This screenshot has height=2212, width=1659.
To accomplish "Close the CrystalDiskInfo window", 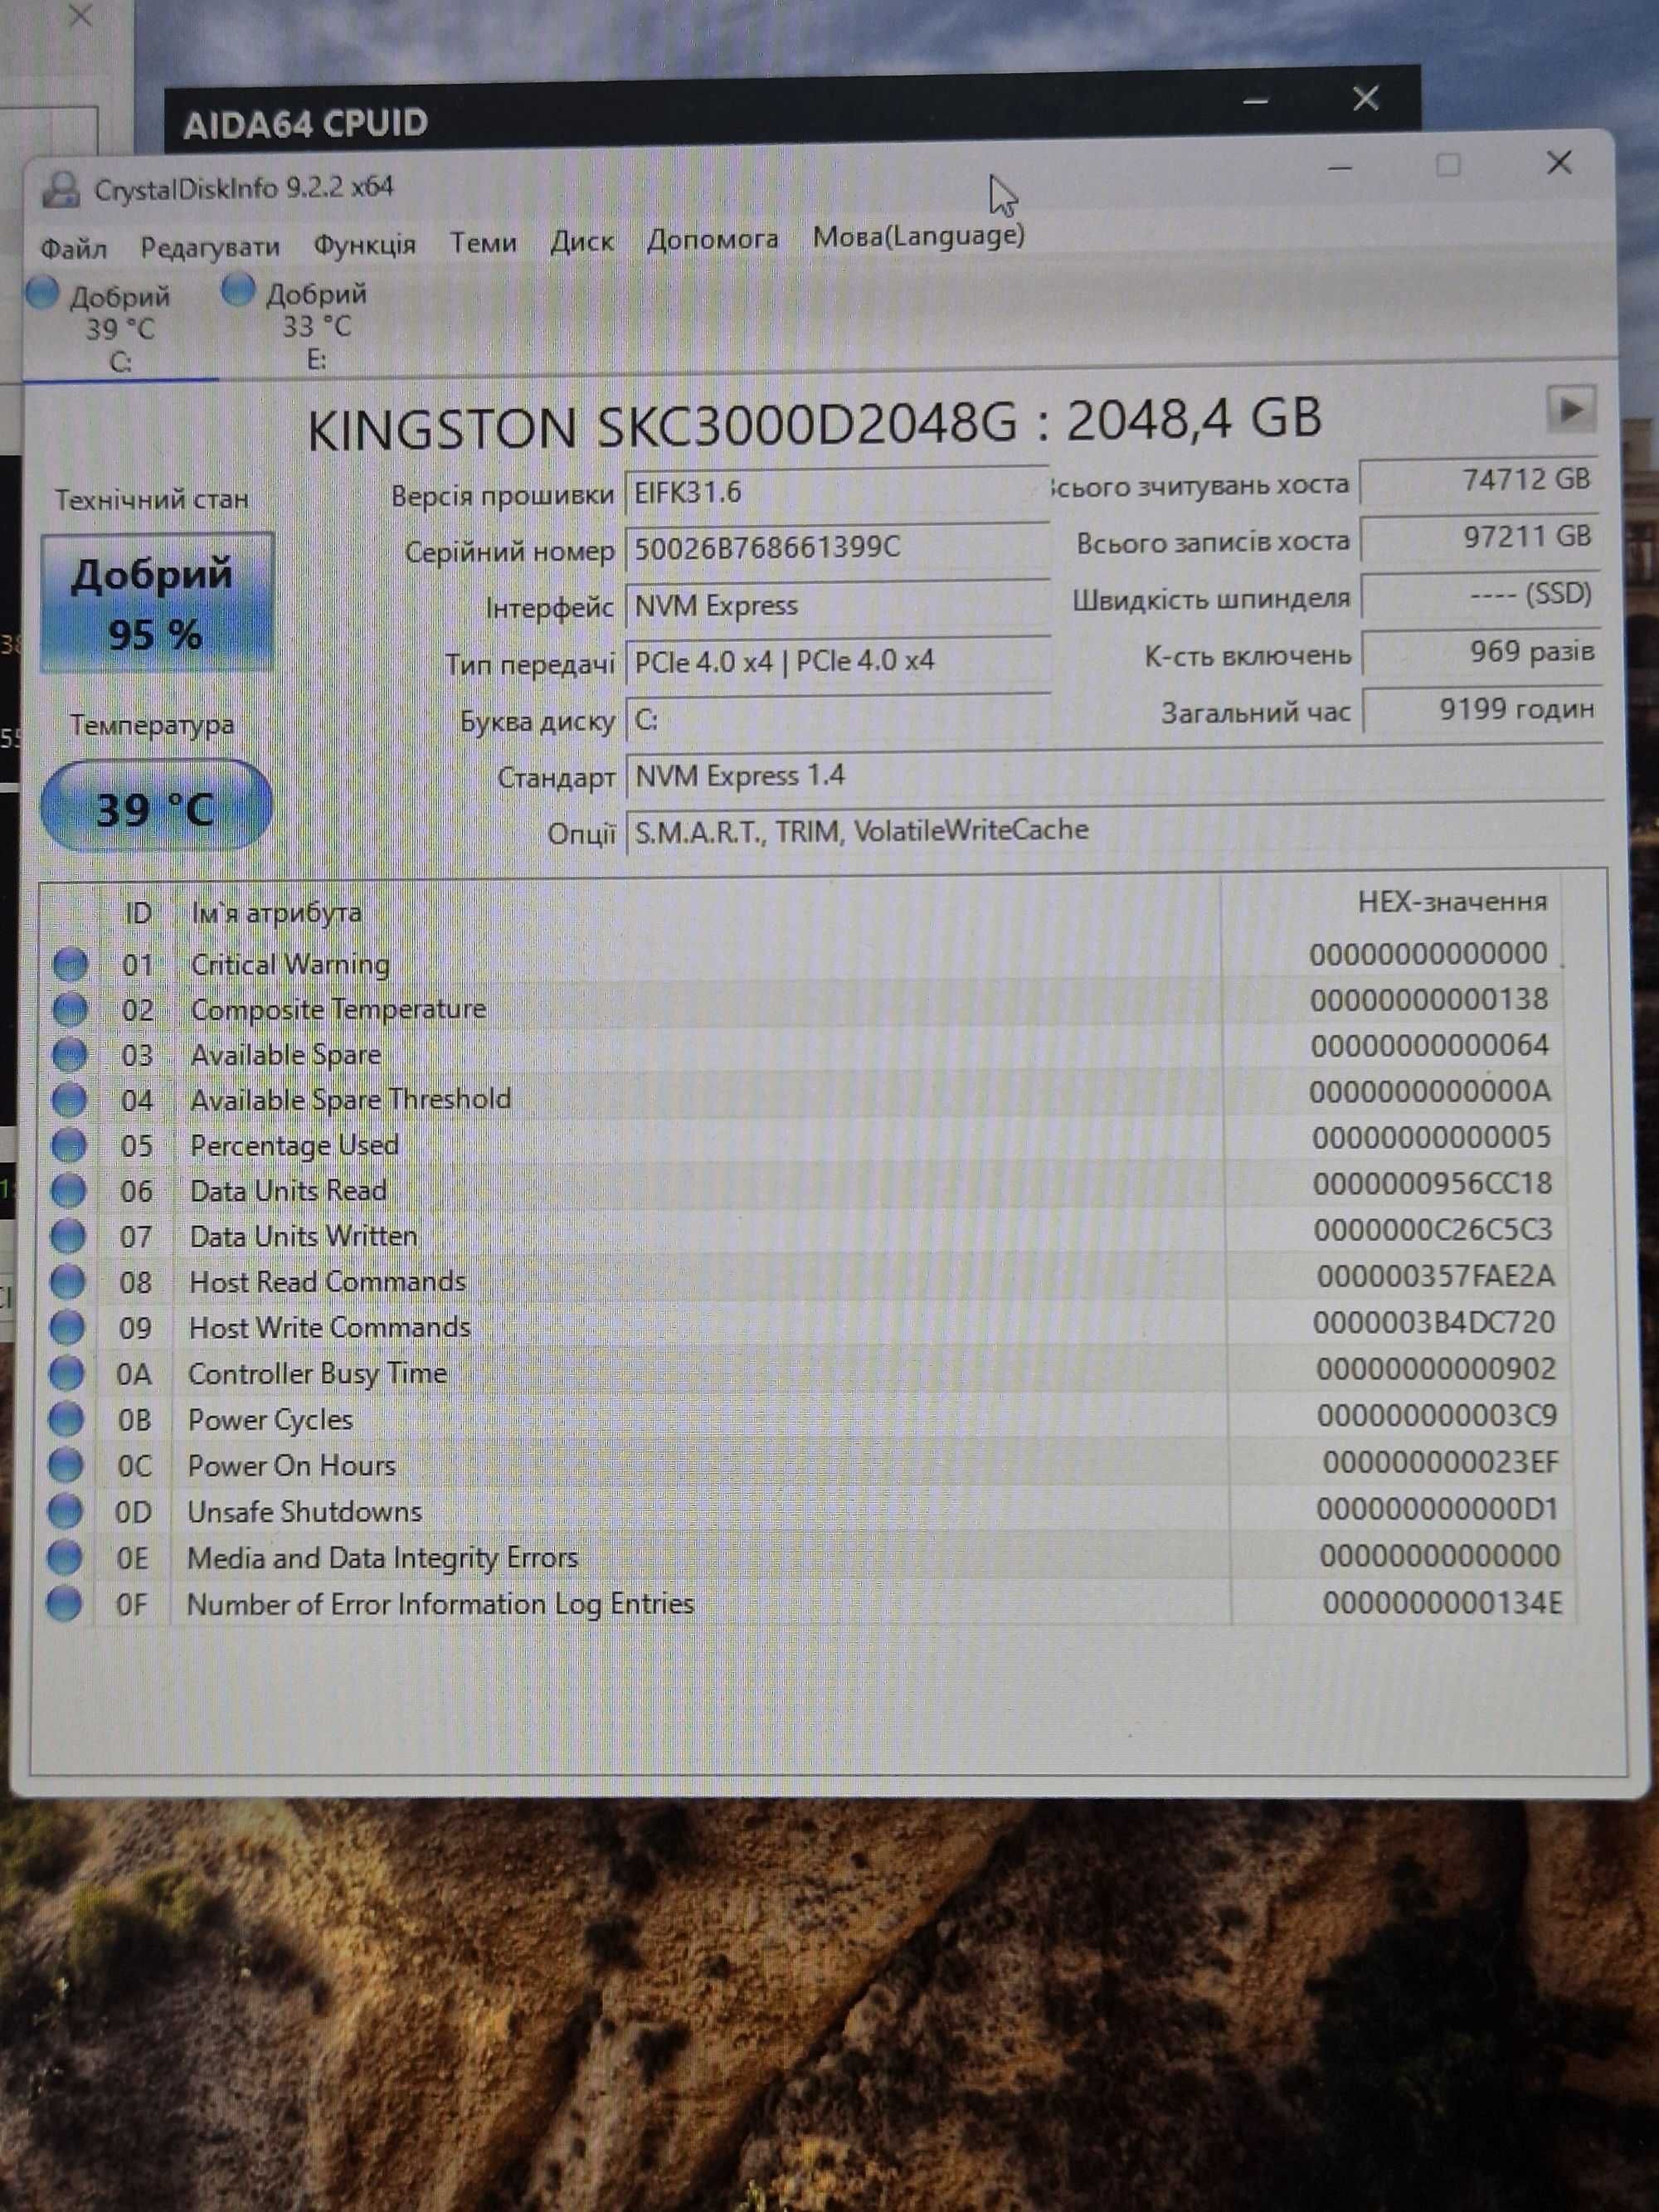I will click(x=1559, y=162).
